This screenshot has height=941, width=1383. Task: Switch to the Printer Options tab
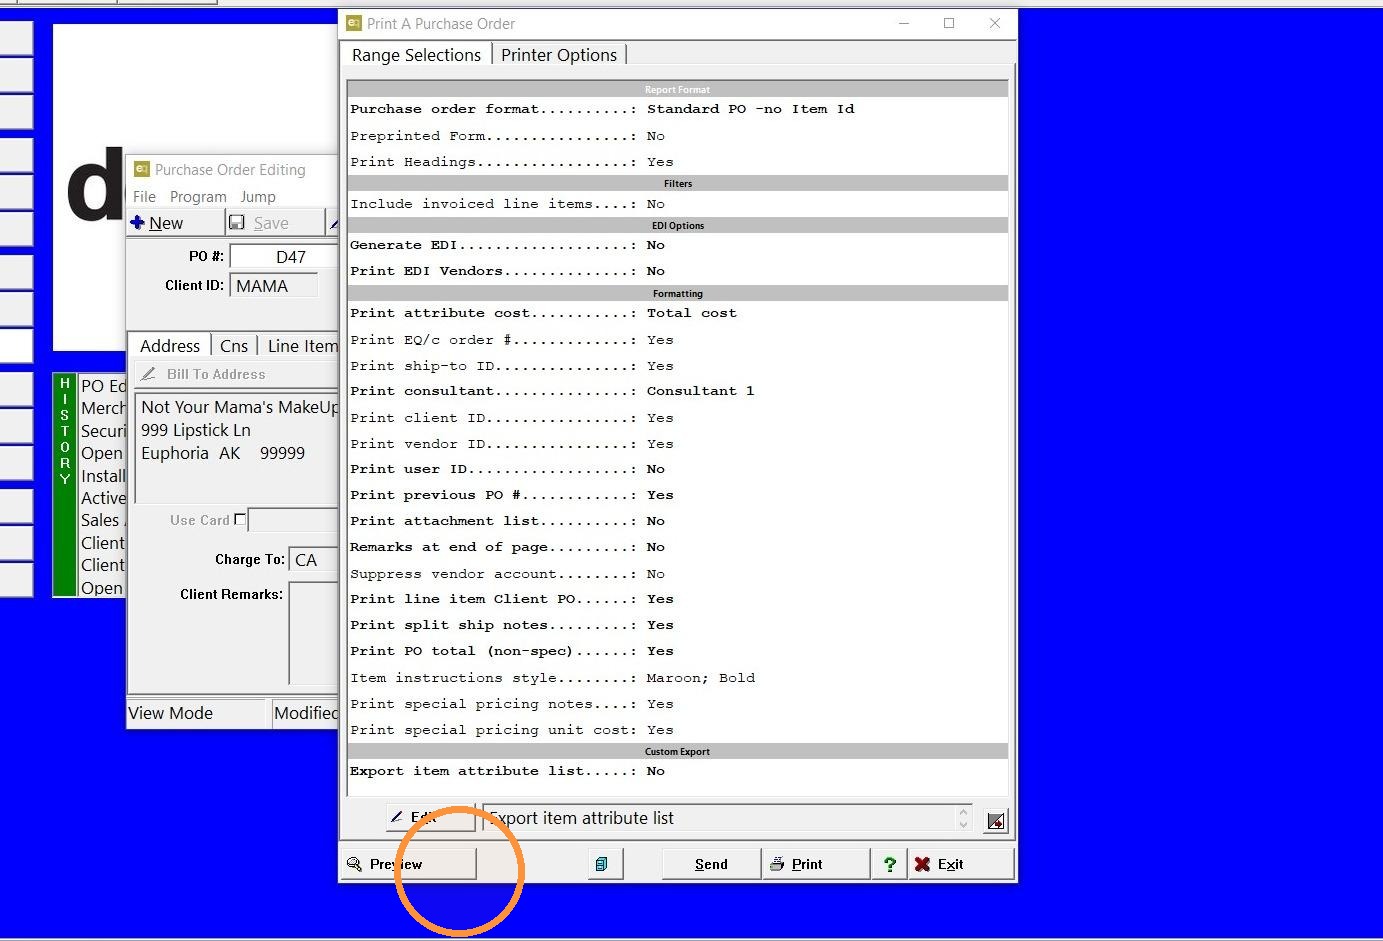(x=559, y=55)
